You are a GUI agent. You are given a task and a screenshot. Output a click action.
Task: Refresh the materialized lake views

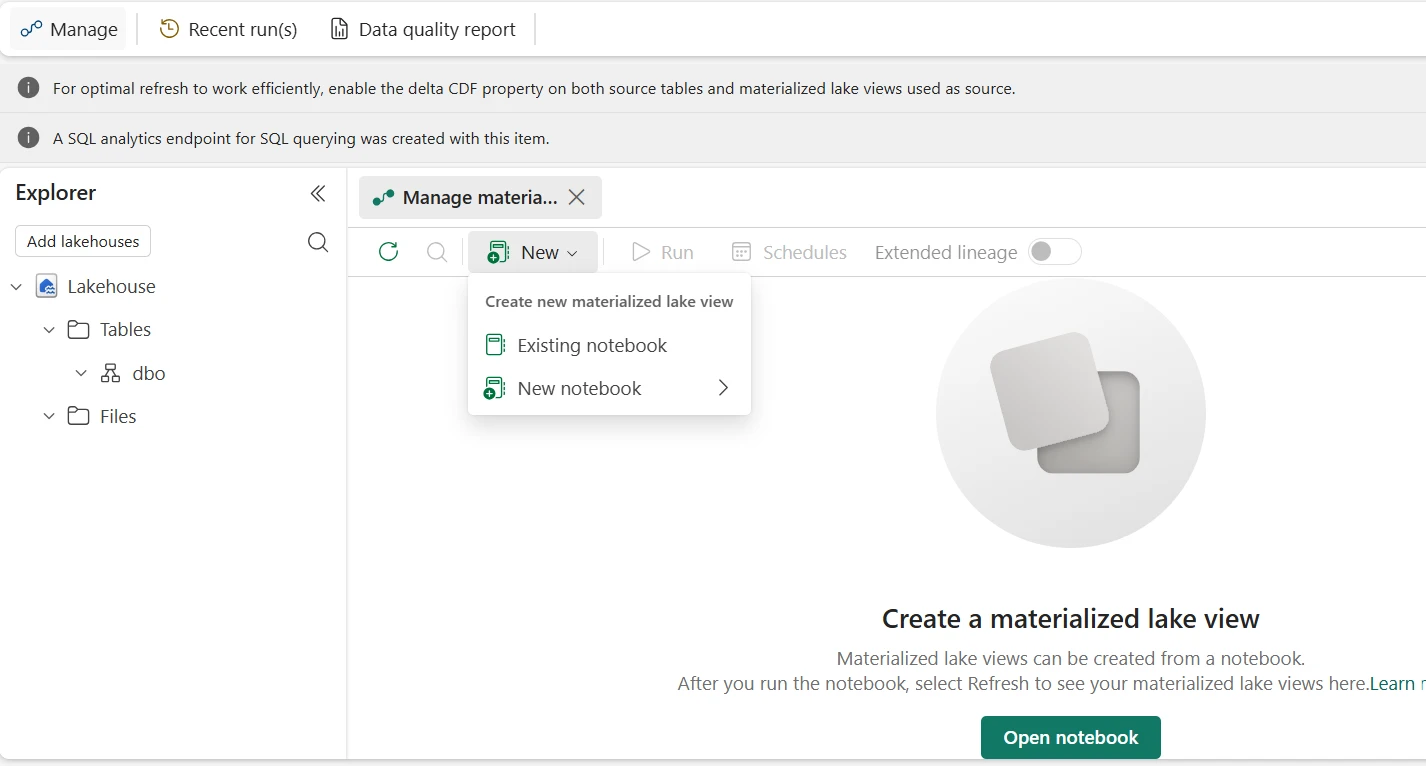[x=389, y=252]
